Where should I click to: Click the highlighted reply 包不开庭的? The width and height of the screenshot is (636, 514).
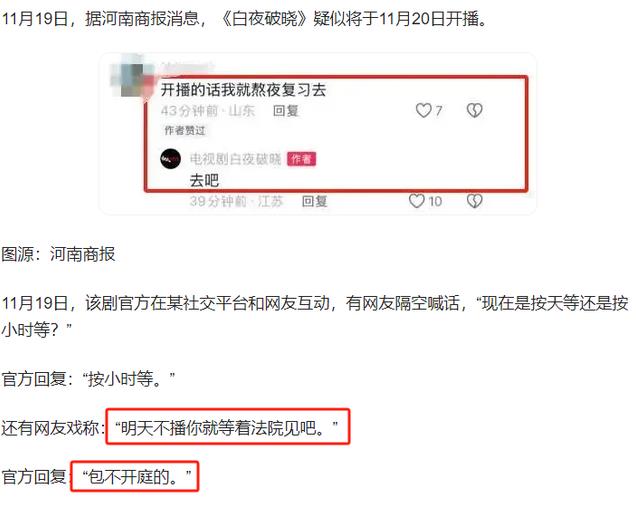click(x=137, y=477)
